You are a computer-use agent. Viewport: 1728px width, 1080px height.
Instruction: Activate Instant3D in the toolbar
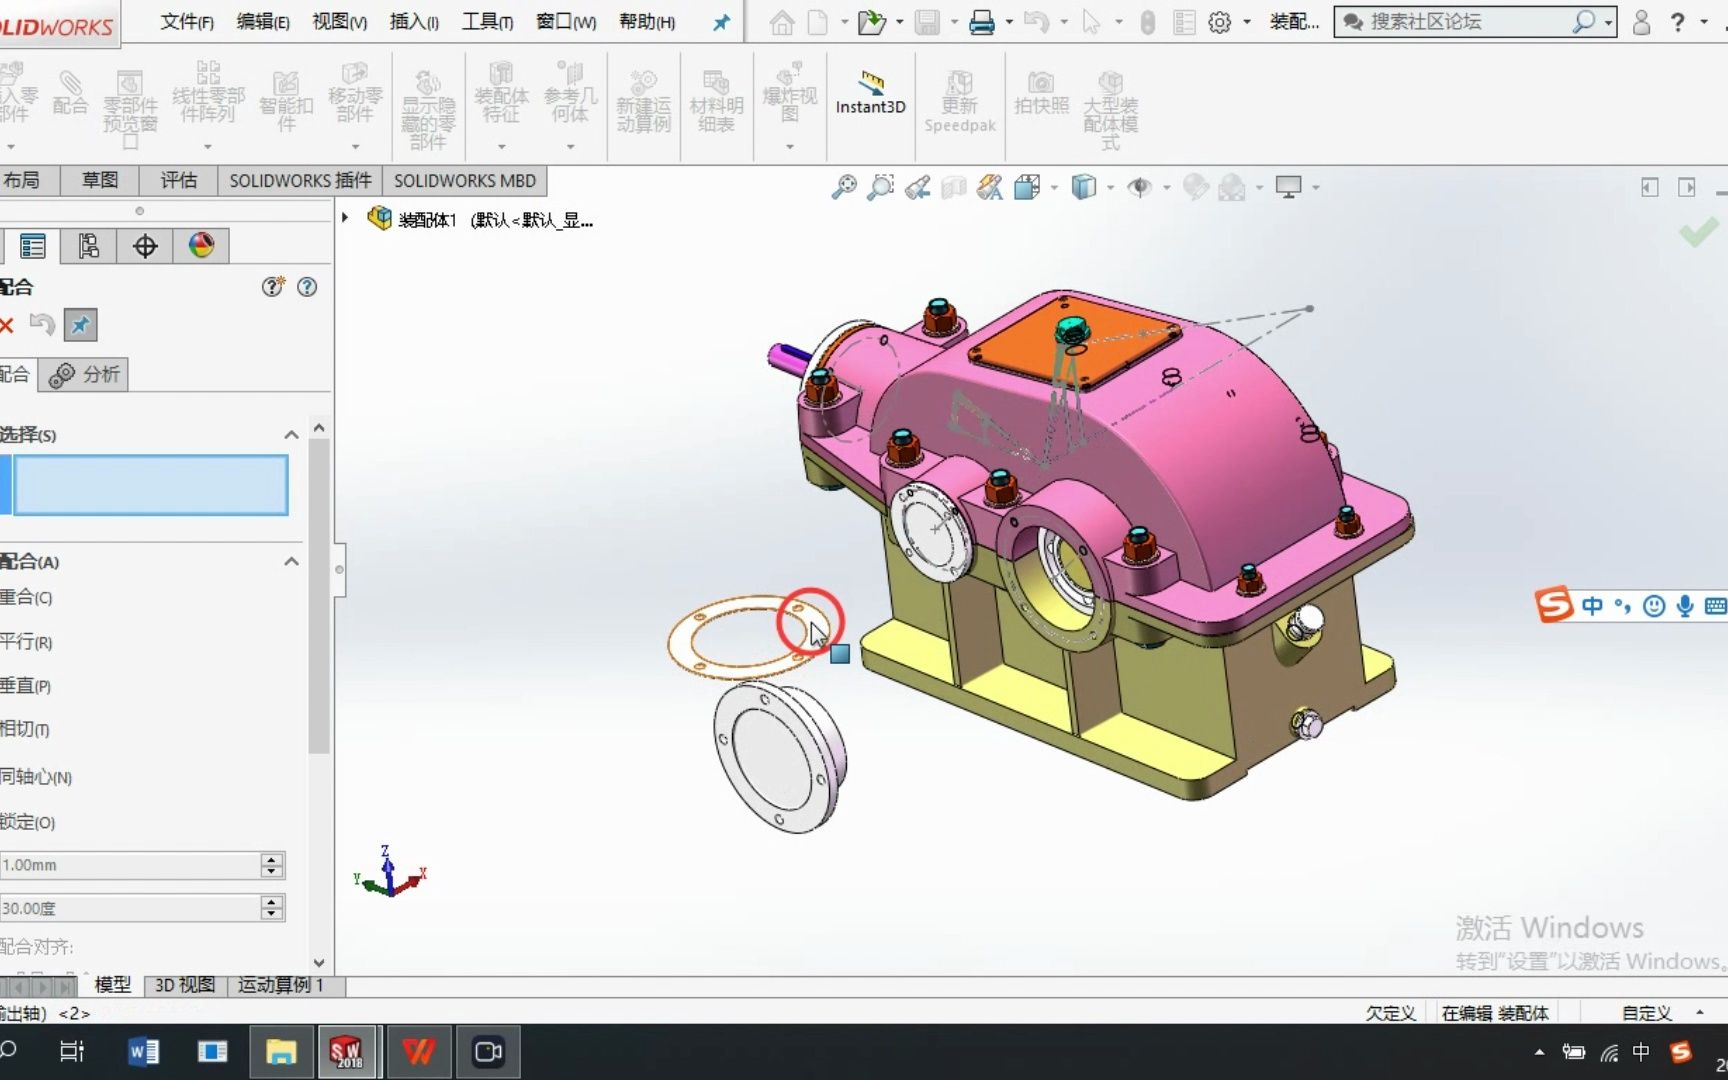point(869,95)
